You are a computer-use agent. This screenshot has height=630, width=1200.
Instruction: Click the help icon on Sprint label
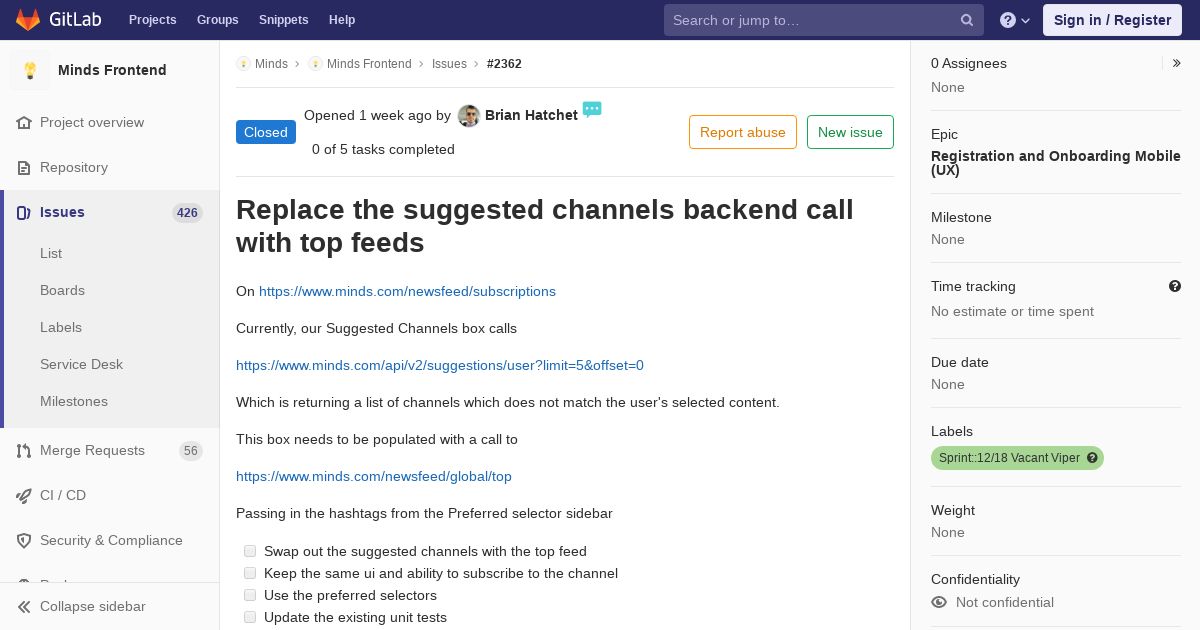coord(1092,458)
